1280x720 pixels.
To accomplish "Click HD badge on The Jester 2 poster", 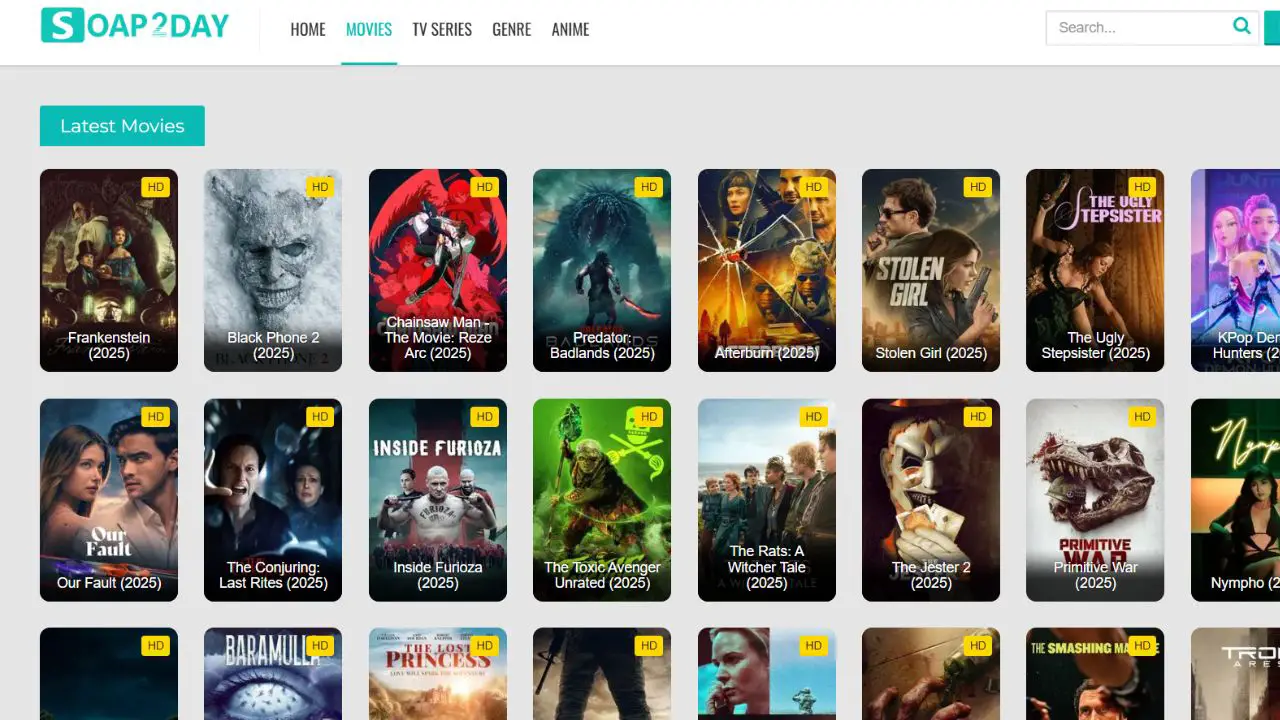I will click(x=977, y=417).
